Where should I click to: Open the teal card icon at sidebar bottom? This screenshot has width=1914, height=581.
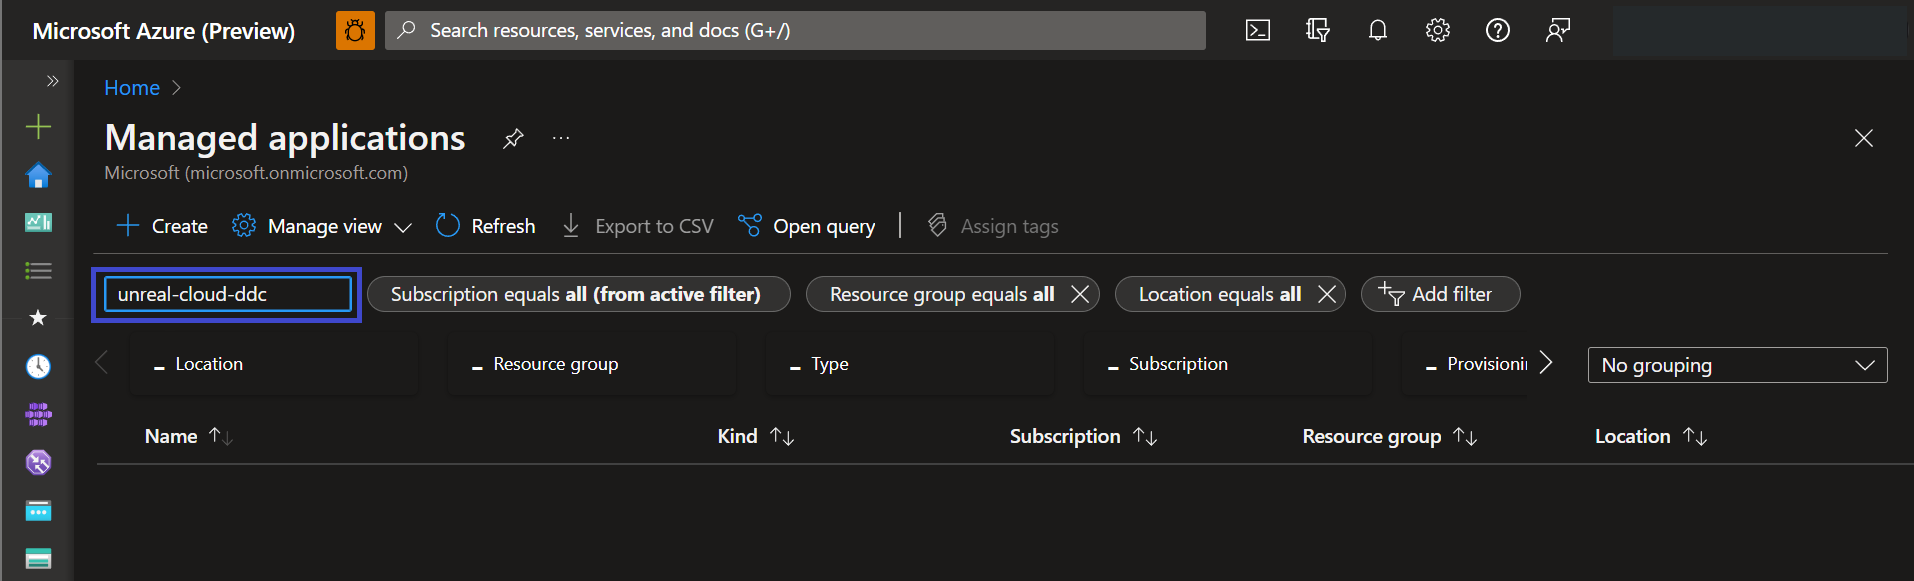tap(38, 558)
